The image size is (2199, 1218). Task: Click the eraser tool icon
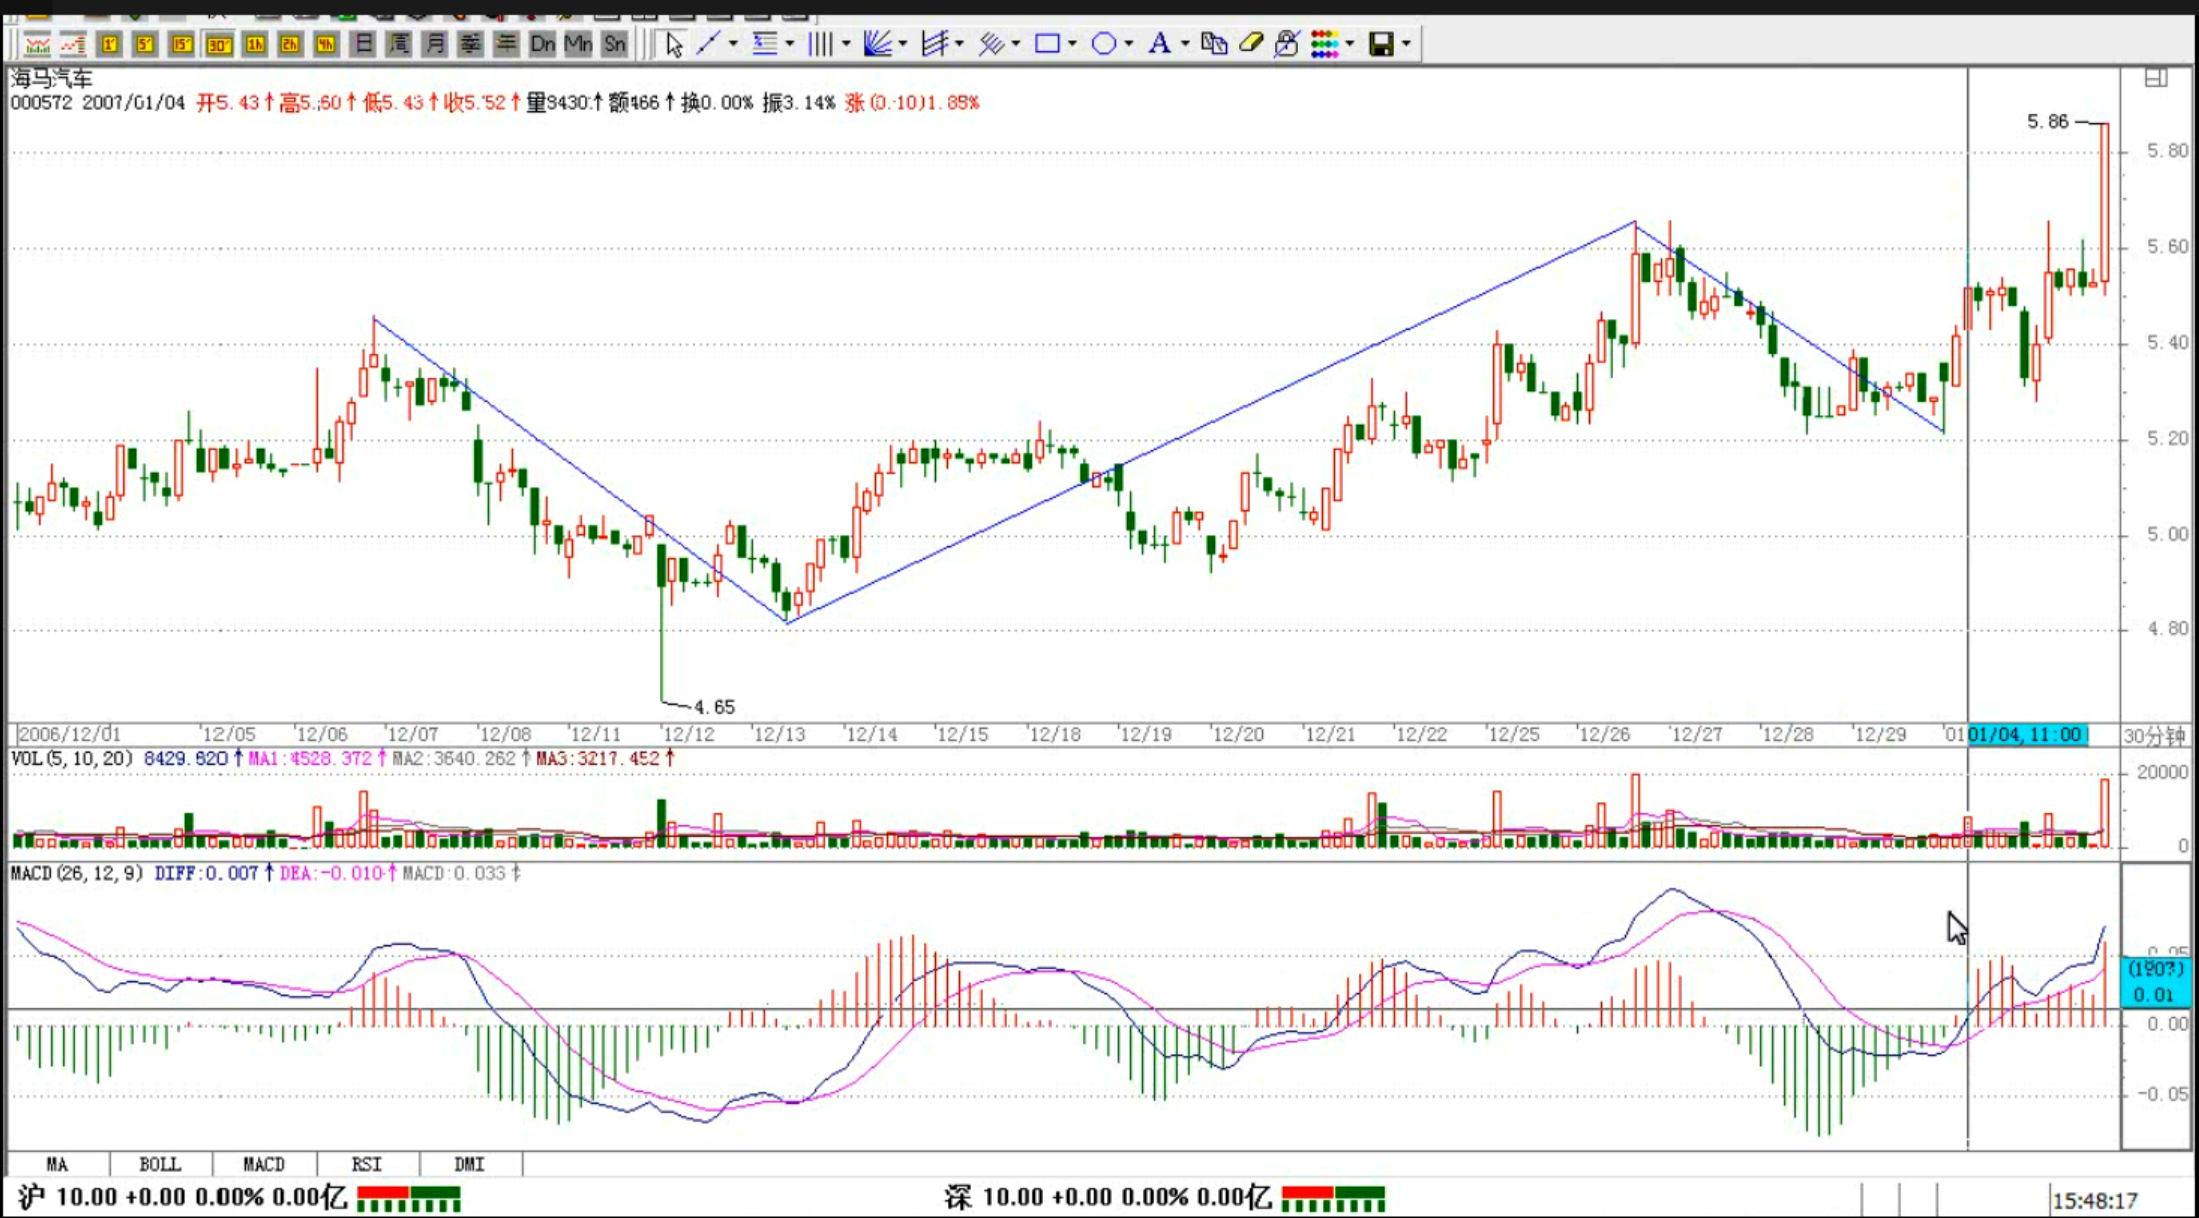point(1251,44)
